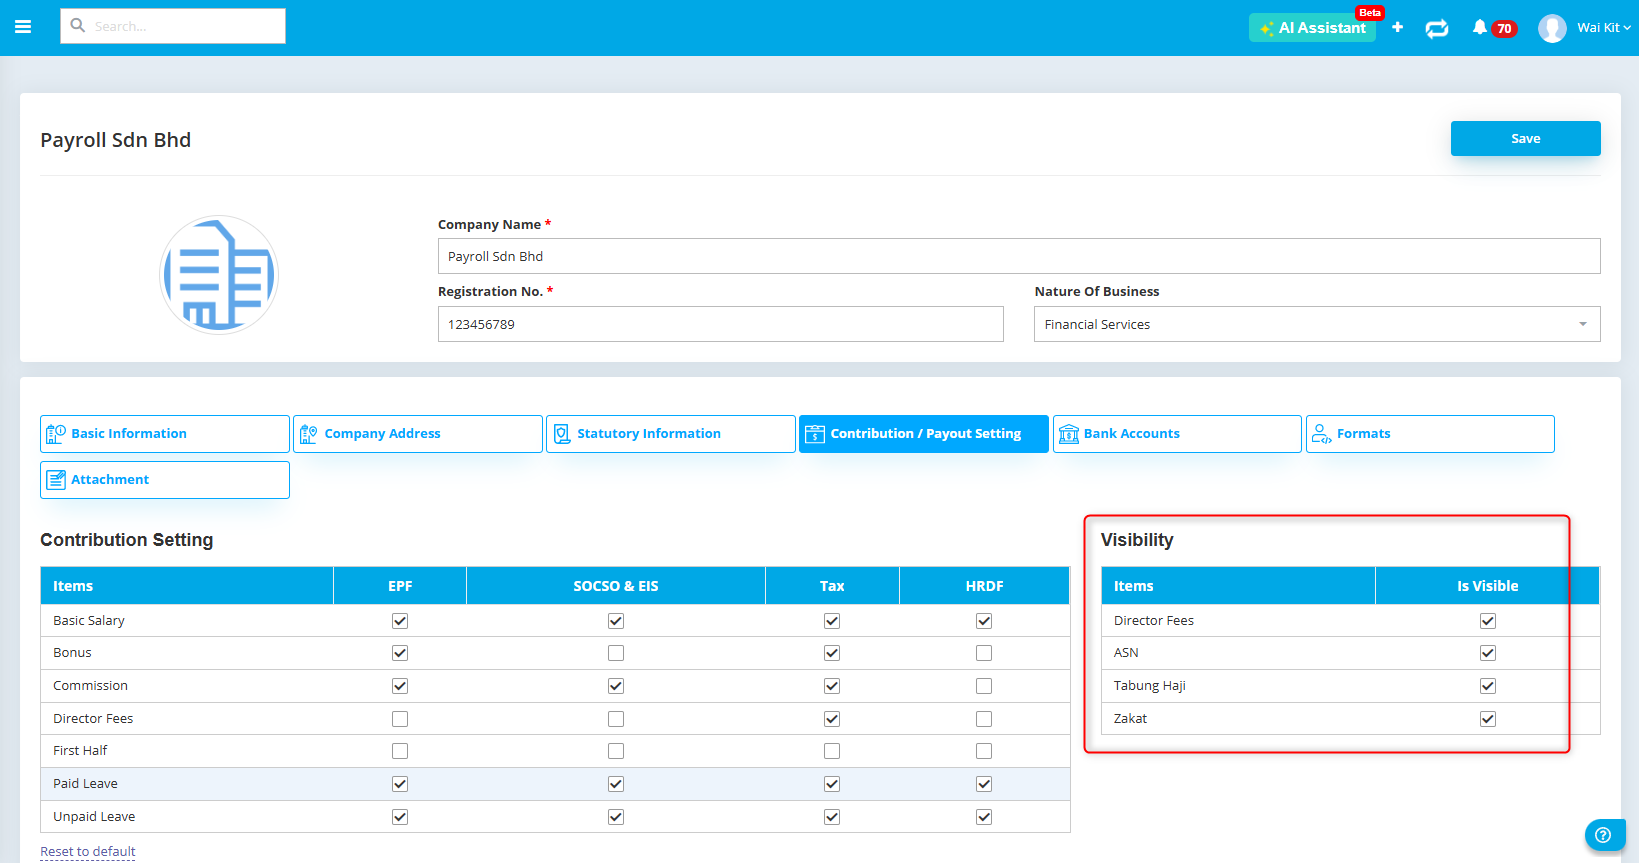Focus the Search input field
Viewport: 1639px width, 863px height.
[x=173, y=26]
